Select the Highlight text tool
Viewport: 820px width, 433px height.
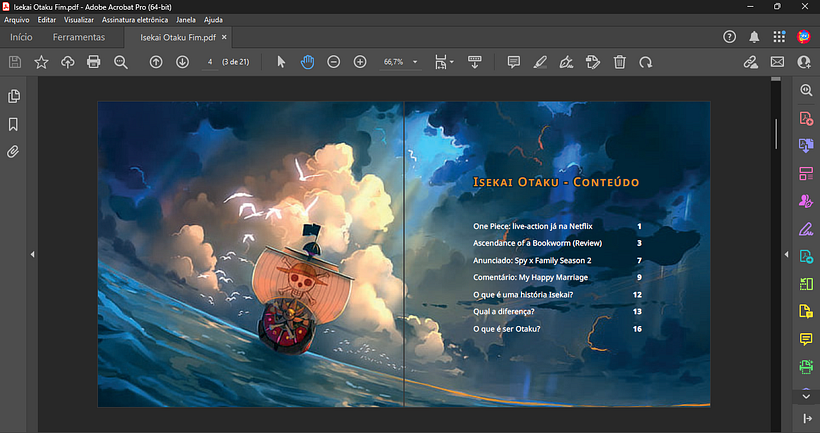[540, 62]
